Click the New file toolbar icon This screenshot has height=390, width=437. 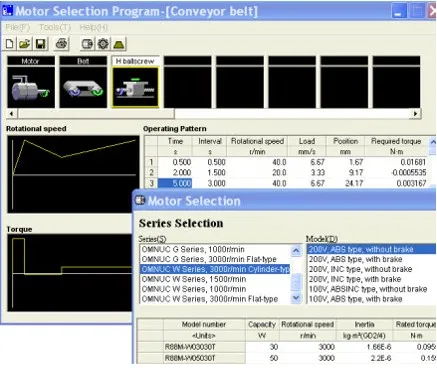(10, 44)
